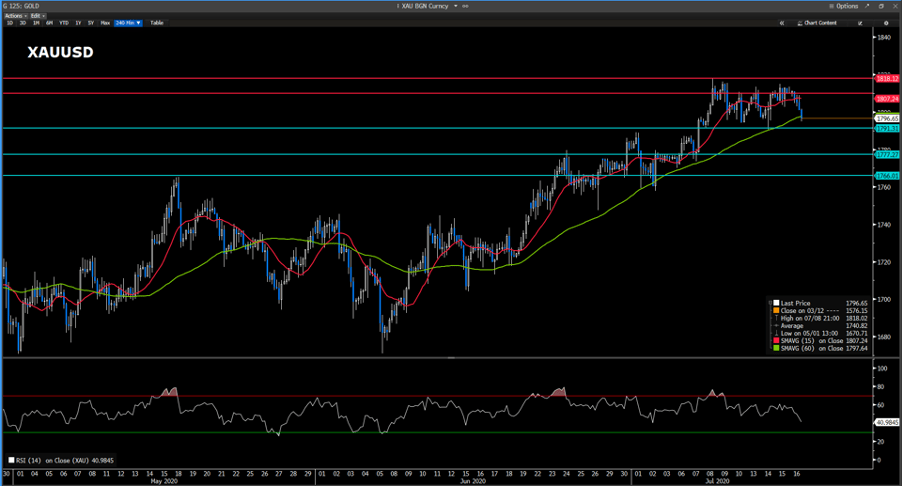Click the G 125: GOLD window title

[21, 6]
